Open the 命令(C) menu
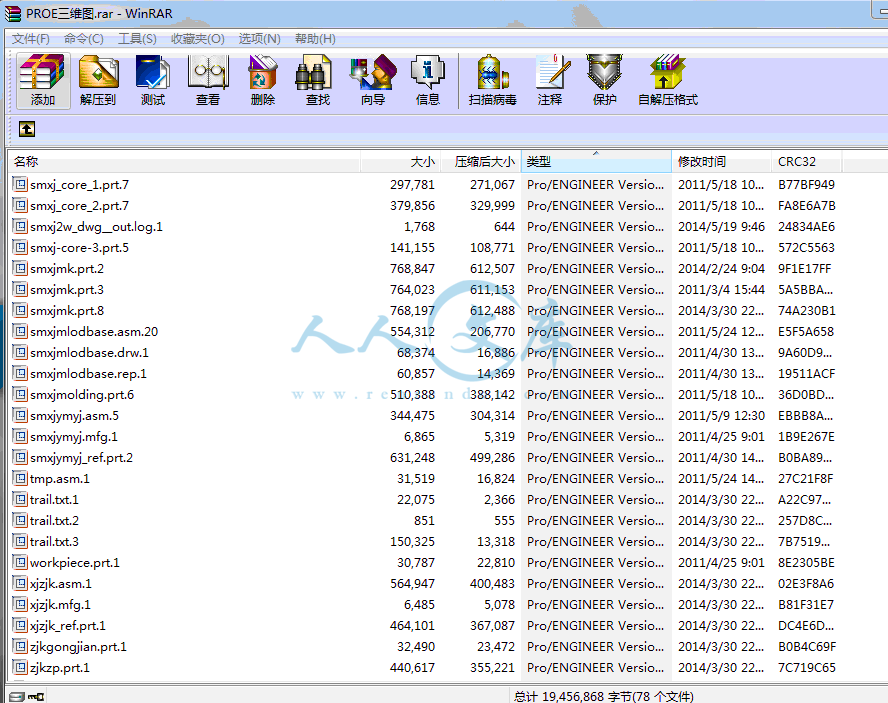Screen dimensions: 888x703 click(x=84, y=39)
